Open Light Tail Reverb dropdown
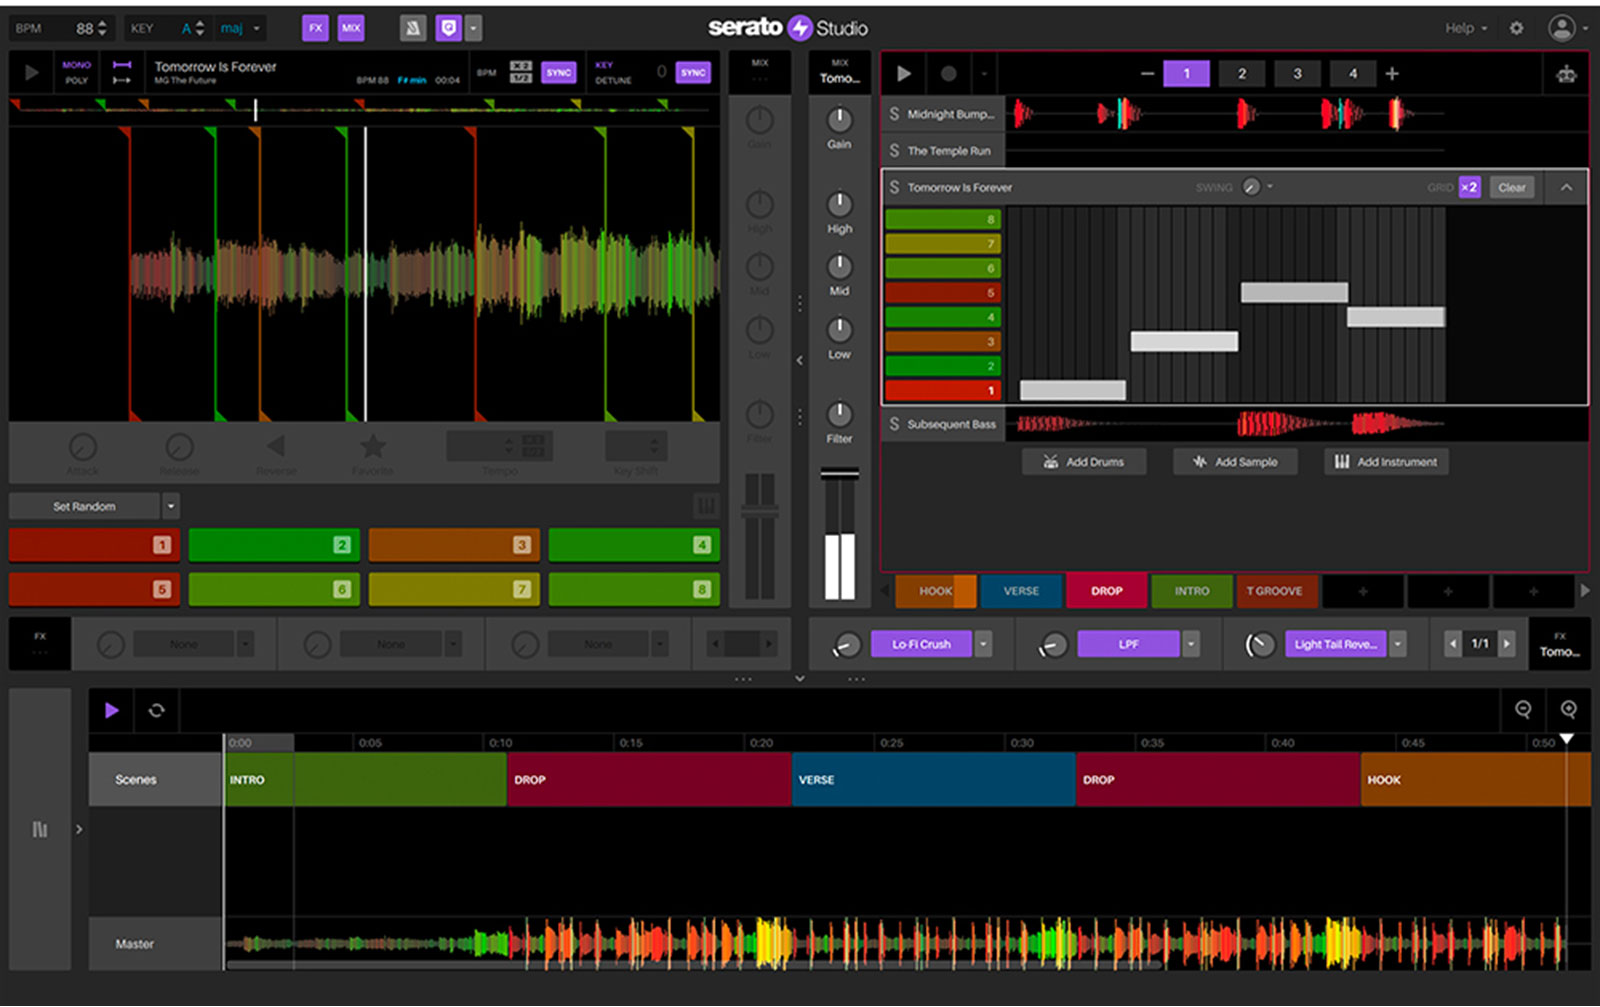The width and height of the screenshot is (1600, 1007). [1398, 644]
